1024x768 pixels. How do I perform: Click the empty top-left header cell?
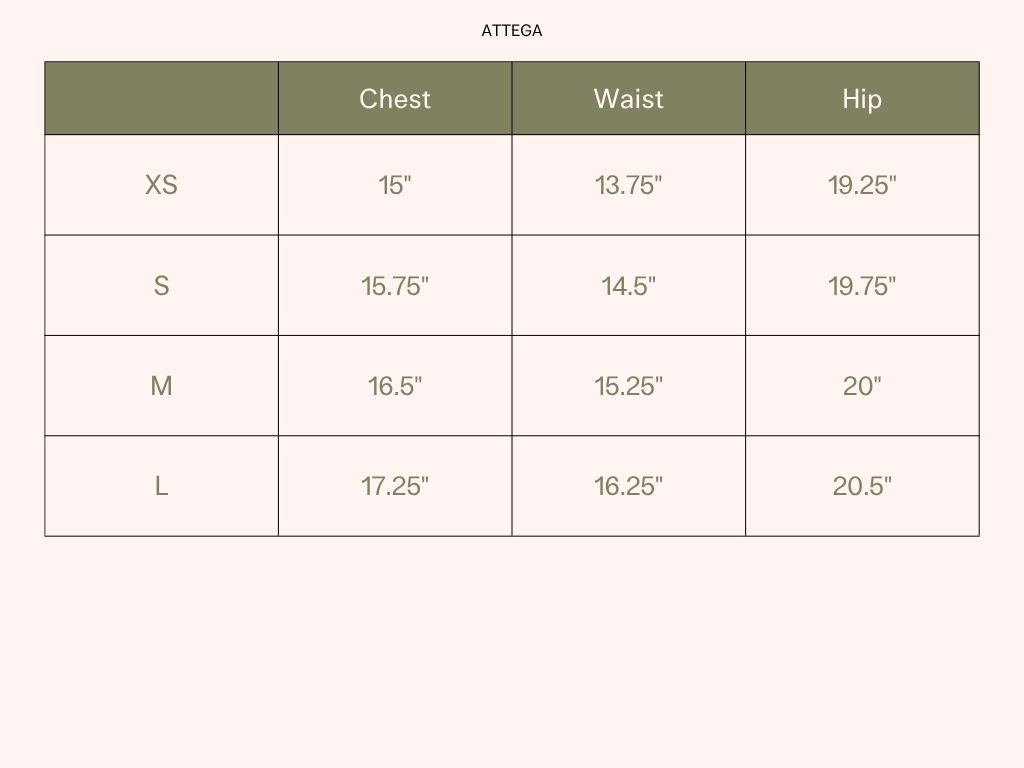[161, 99]
